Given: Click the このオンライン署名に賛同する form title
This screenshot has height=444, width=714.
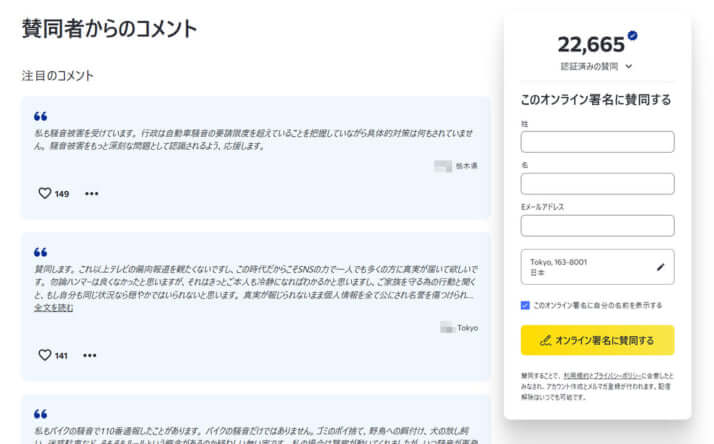Looking at the screenshot, I should (596, 100).
